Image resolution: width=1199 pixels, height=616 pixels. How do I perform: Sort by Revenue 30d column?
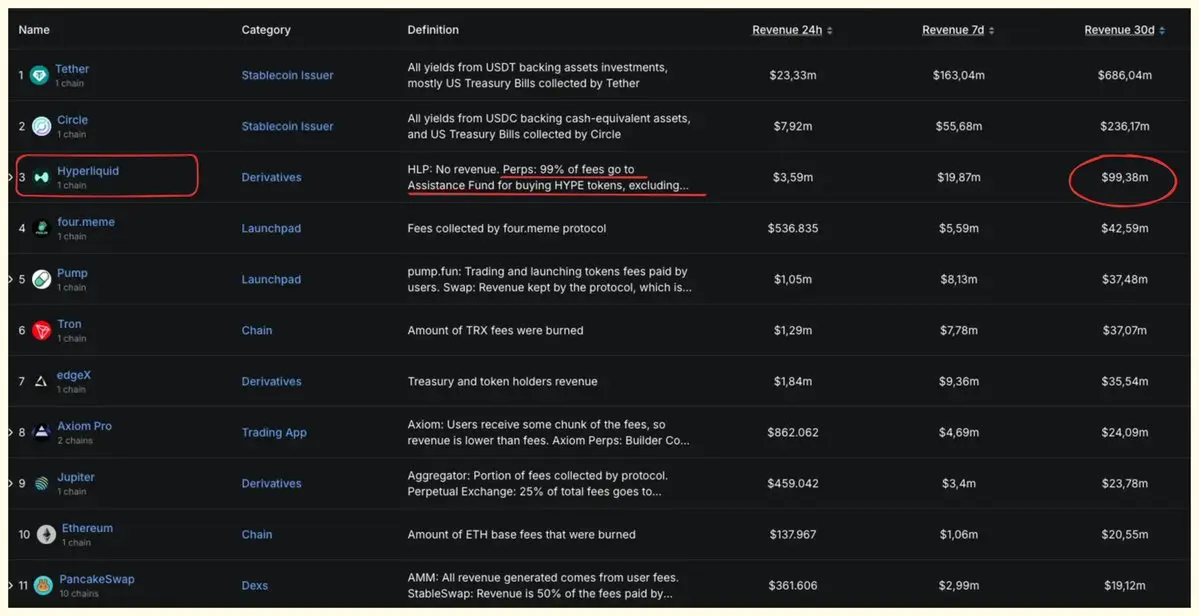[1124, 30]
